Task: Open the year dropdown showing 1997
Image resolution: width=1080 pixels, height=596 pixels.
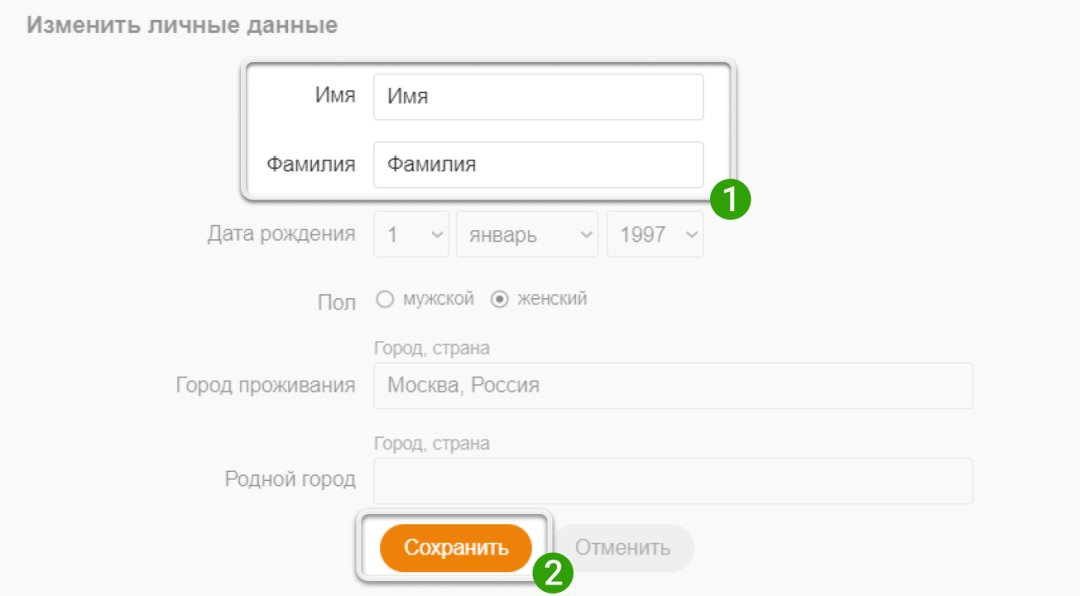Action: [x=655, y=233]
